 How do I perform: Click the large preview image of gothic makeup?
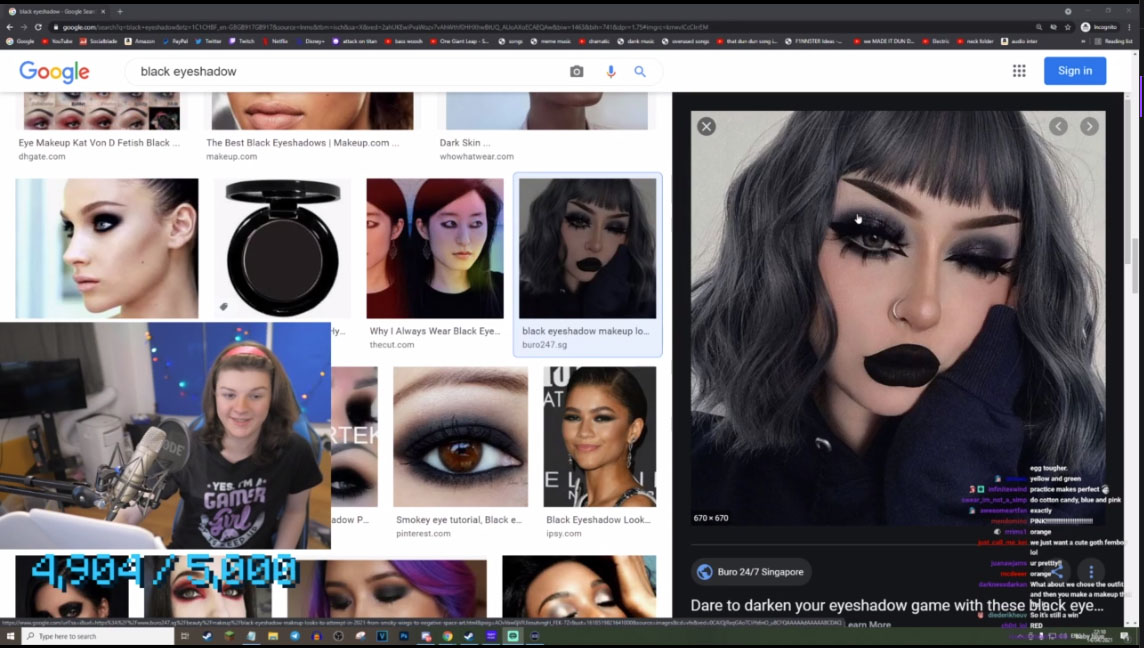point(897,318)
